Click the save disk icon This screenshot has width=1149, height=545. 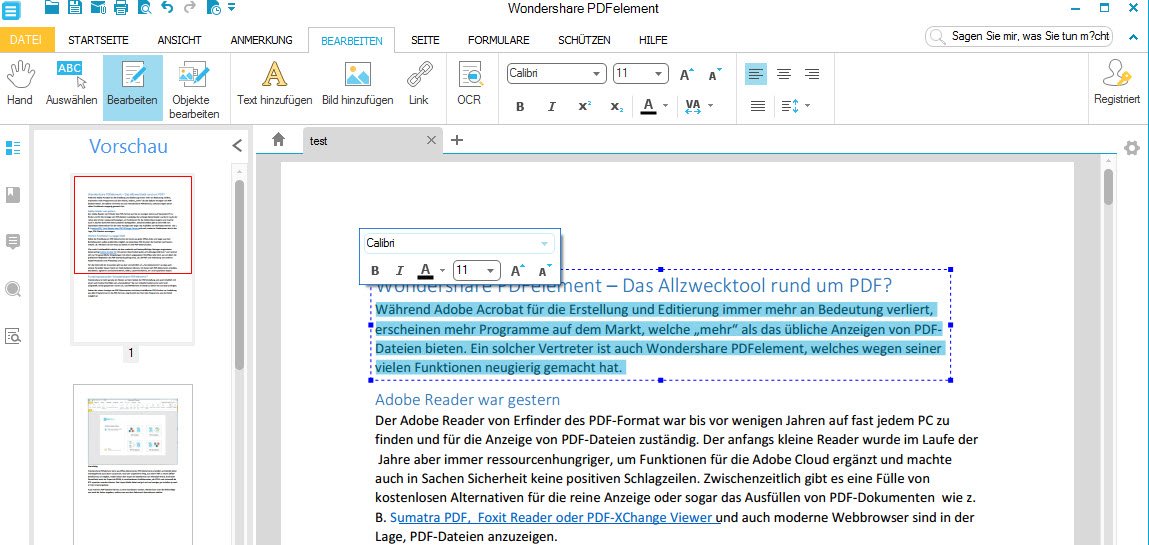pos(75,8)
